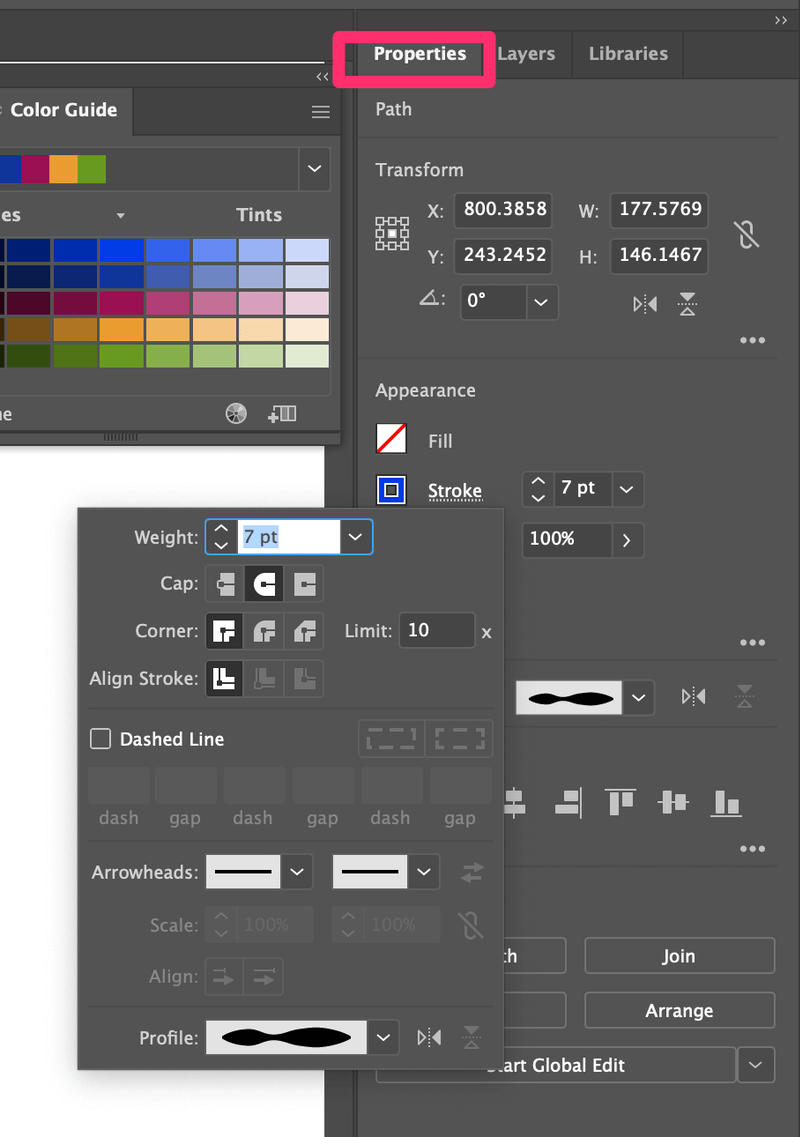800x1137 pixels.
Task: Save color group to Swatches panel
Action: (284, 413)
